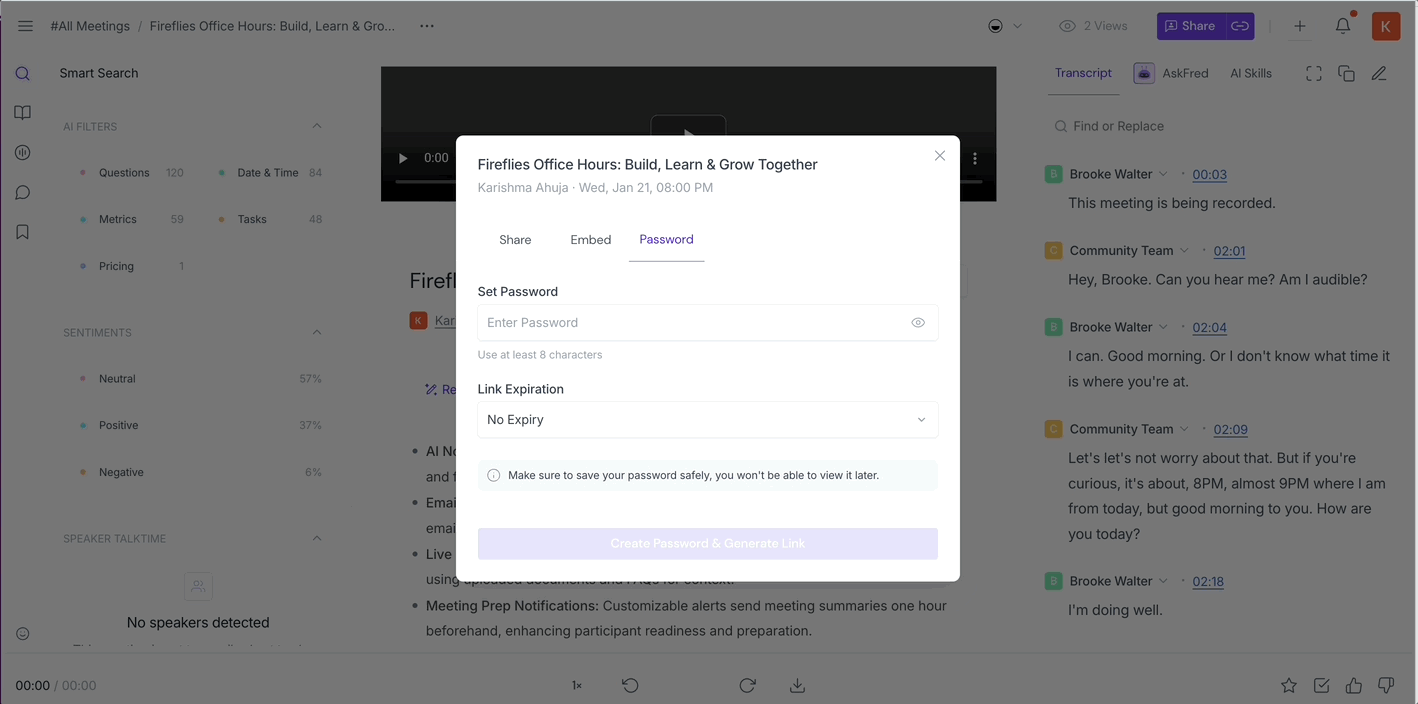Open the theme selector dropdown in top bar
Viewport: 1418px width, 704px height.
point(1005,26)
